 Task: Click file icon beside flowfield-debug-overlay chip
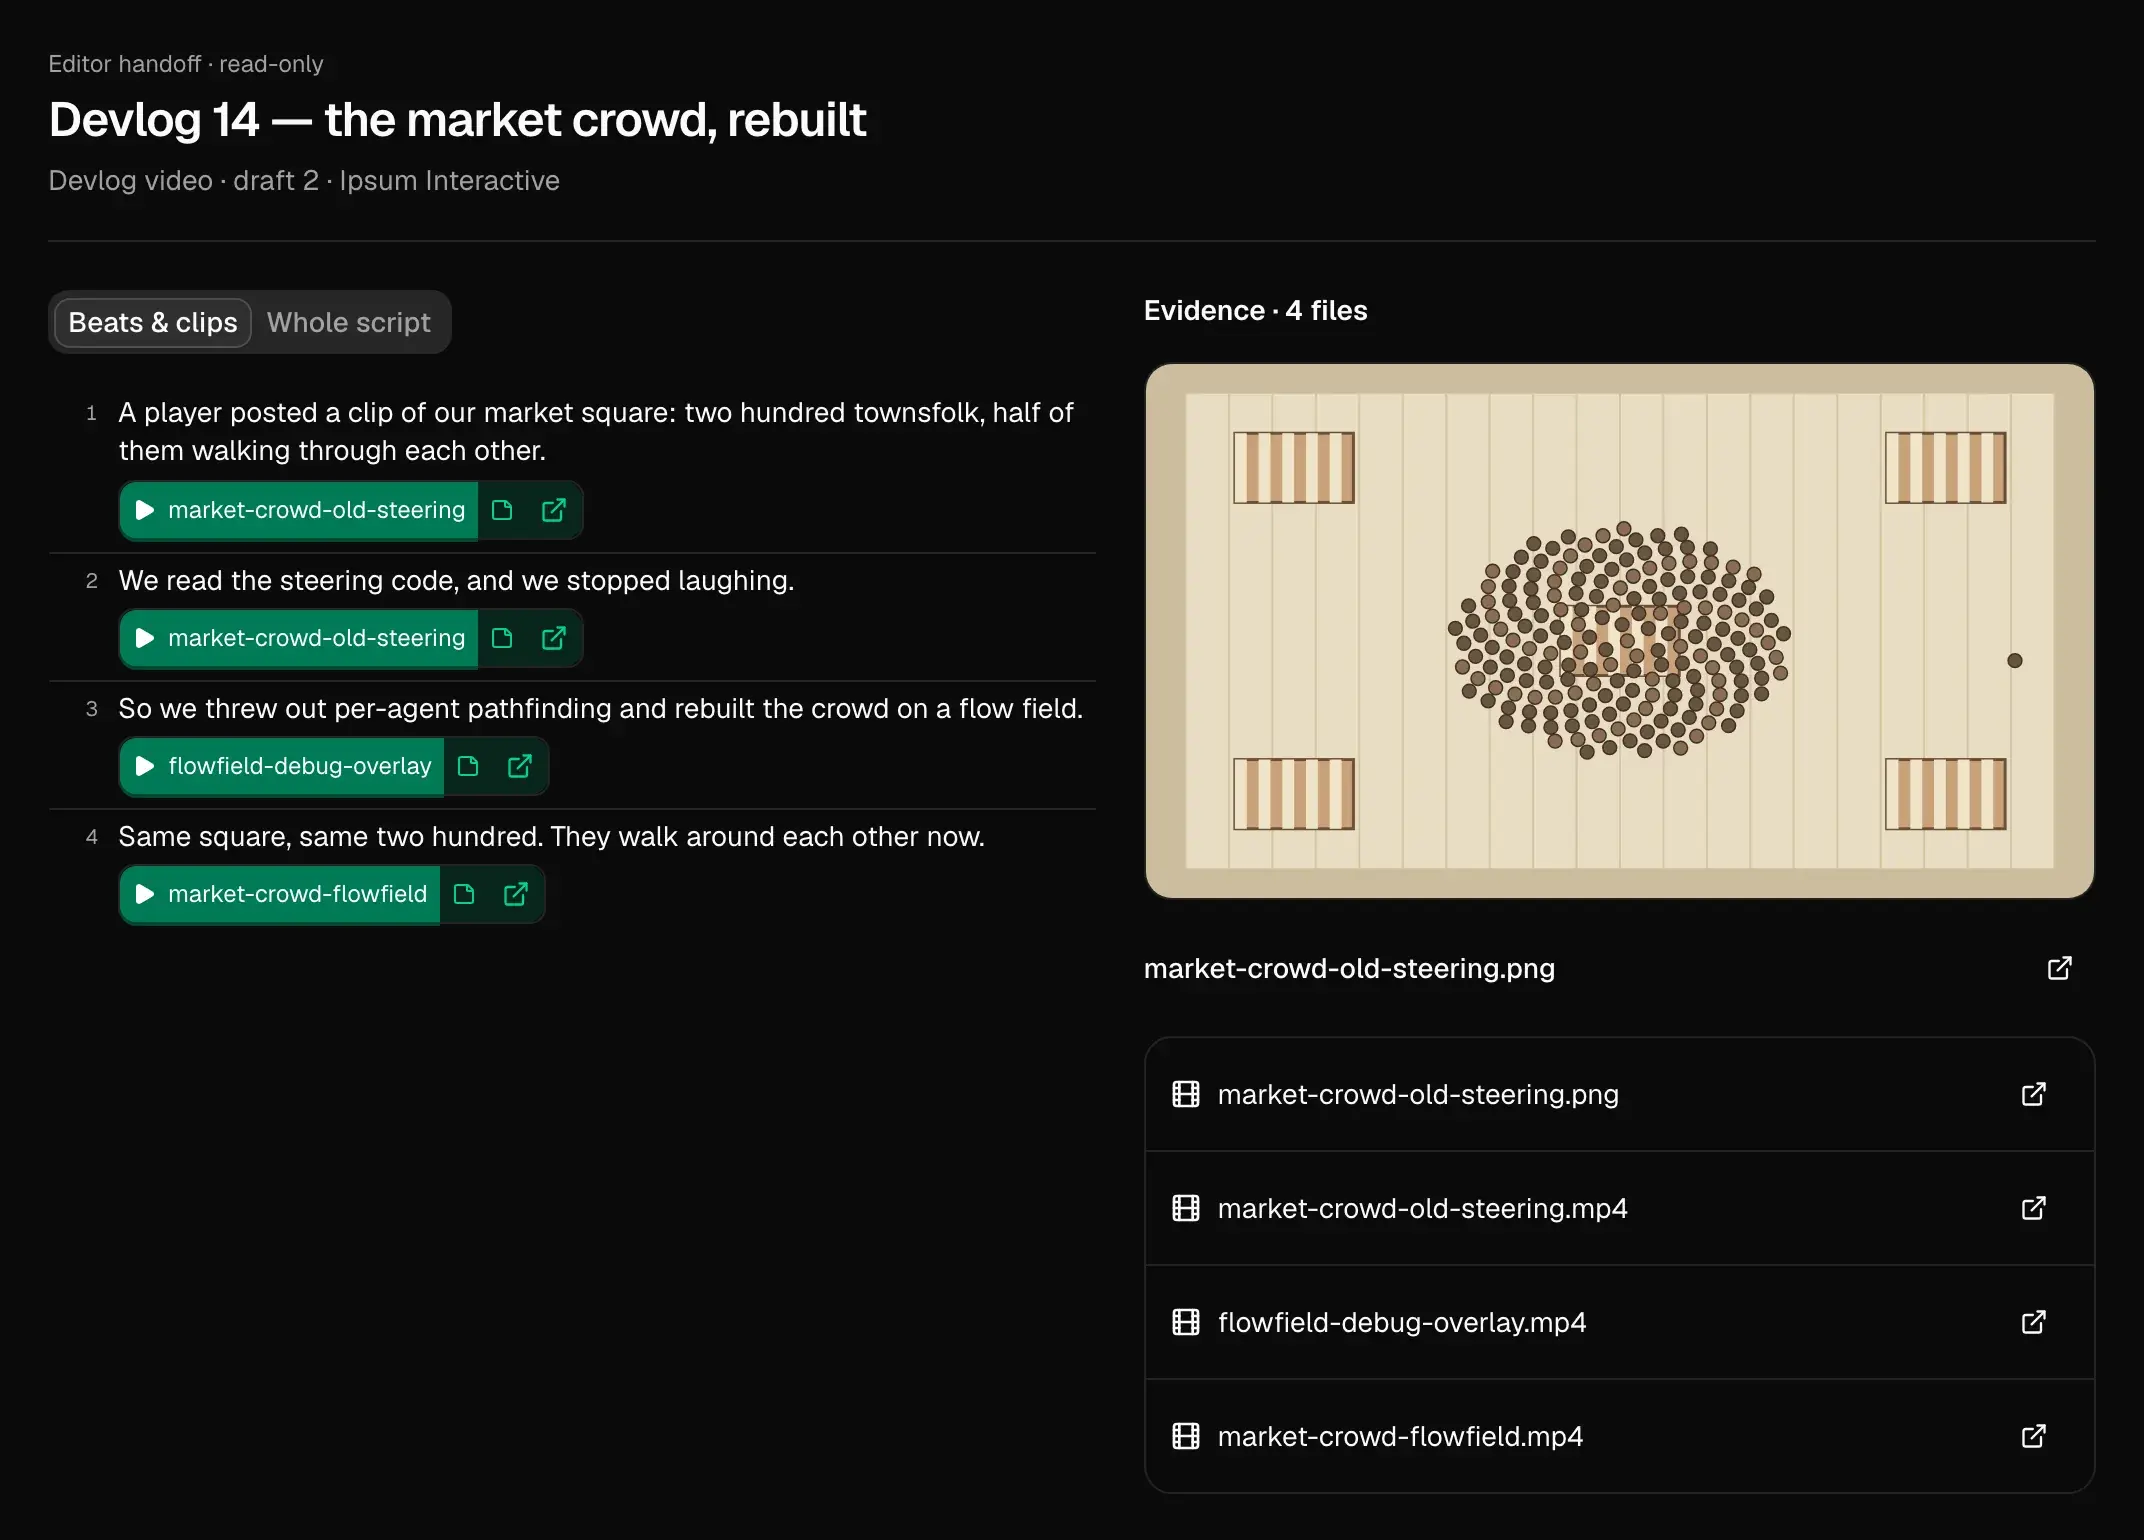pyautogui.click(x=468, y=766)
